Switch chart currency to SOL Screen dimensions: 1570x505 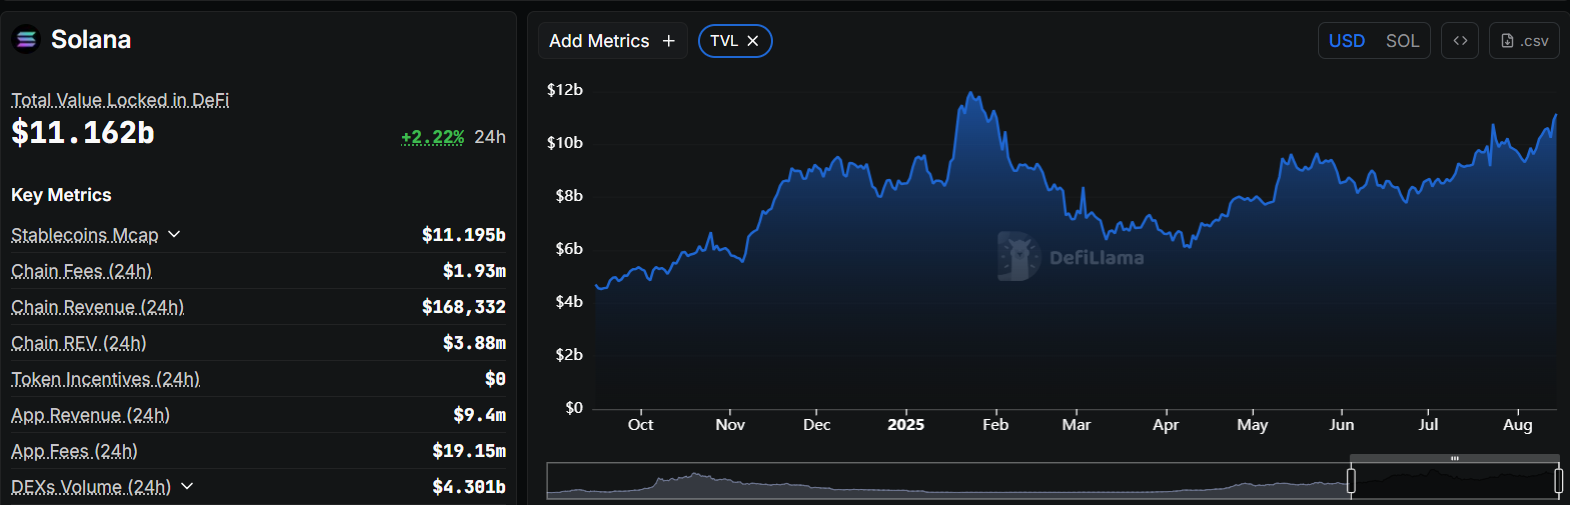(x=1402, y=41)
